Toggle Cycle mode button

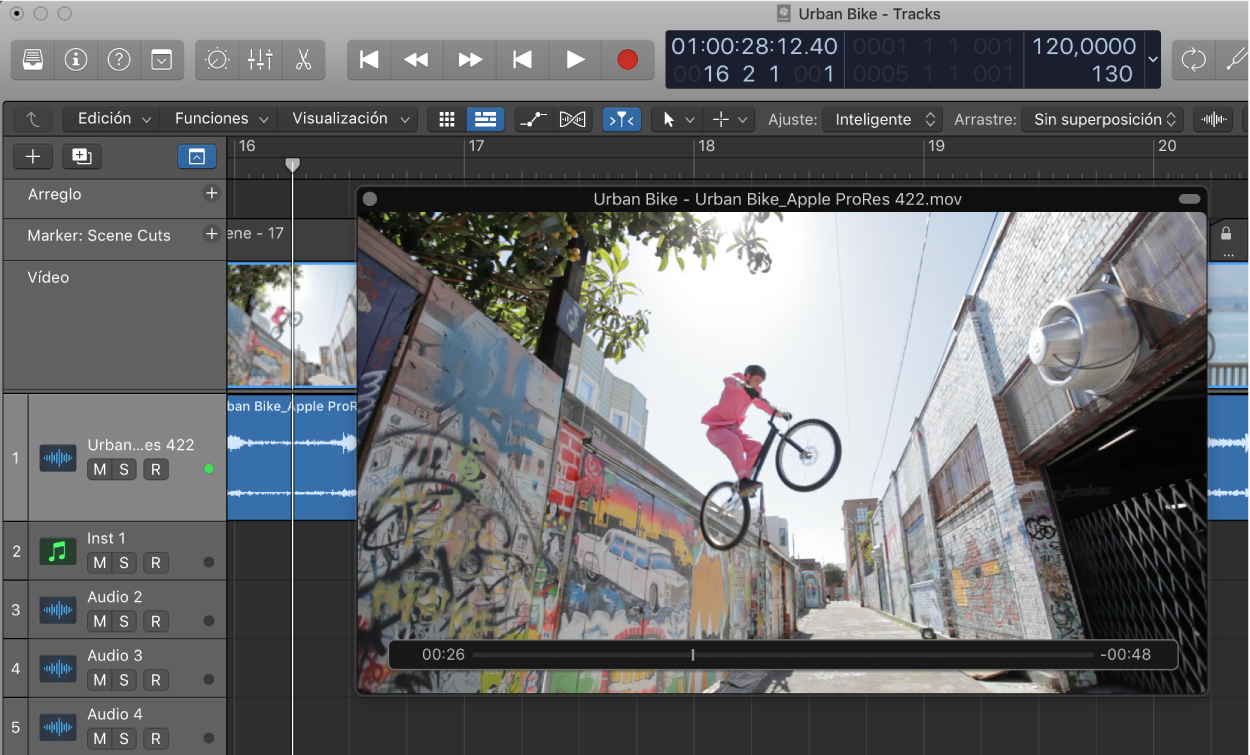coord(1193,60)
